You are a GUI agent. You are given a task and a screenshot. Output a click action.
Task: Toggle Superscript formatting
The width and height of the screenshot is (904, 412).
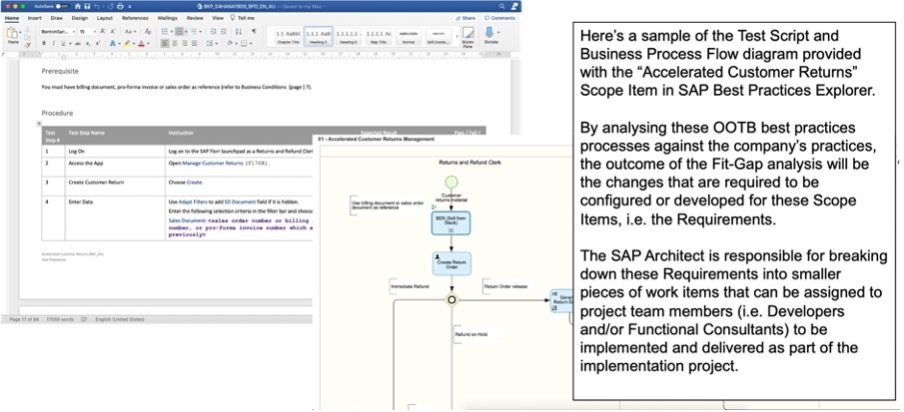(x=98, y=43)
